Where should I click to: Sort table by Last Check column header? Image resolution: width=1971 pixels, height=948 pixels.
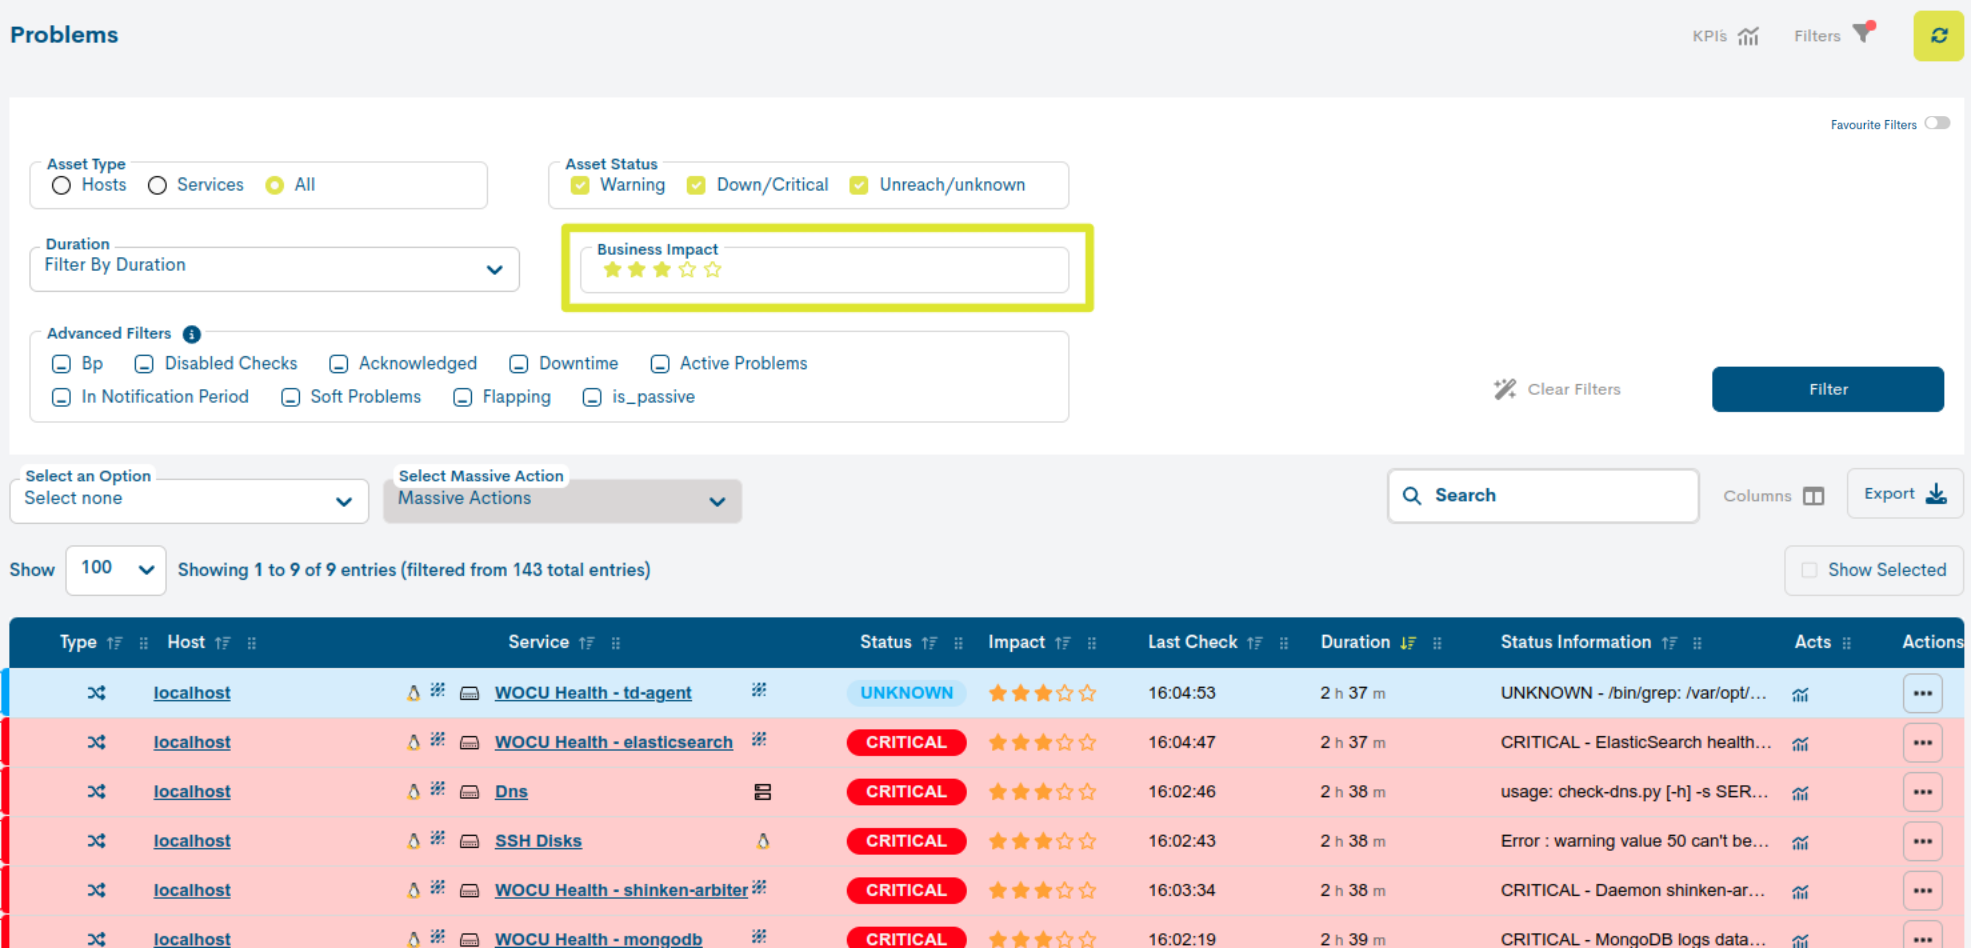point(1192,642)
